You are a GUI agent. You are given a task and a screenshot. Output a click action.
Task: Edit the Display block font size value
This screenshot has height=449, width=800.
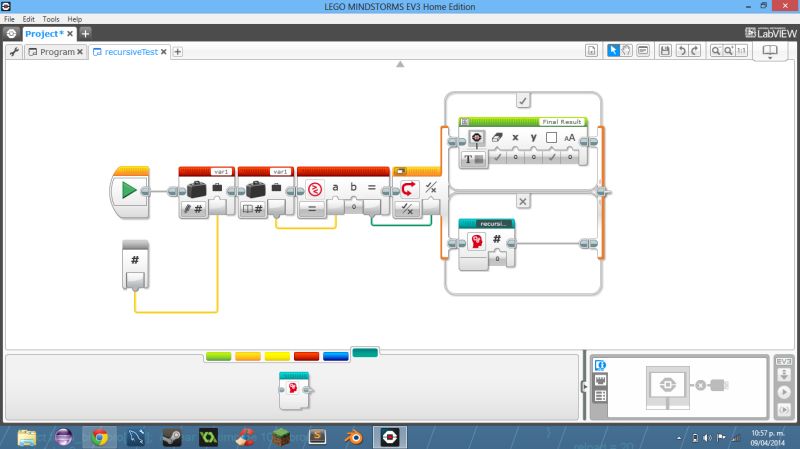(570, 157)
